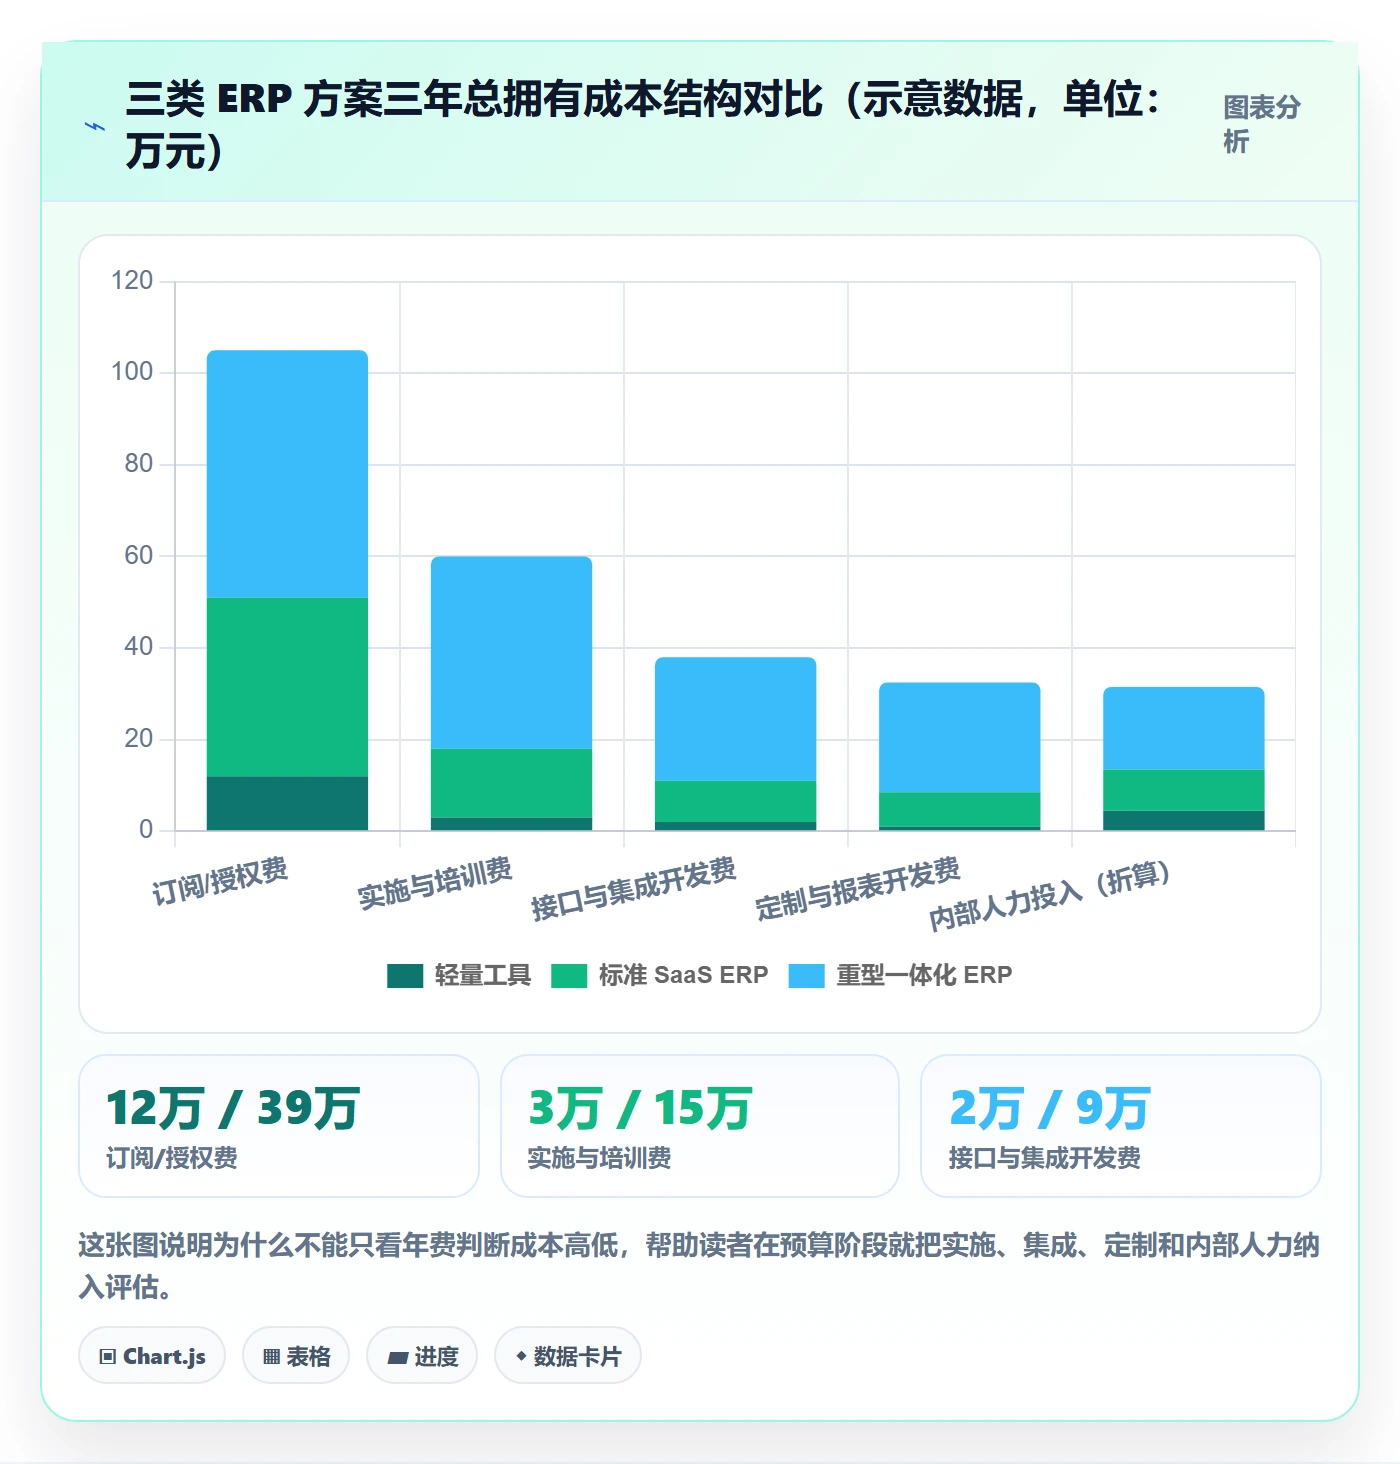Open the 2万 / 9万 data card
Screen dimensions: 1400x1464
tap(1121, 1126)
